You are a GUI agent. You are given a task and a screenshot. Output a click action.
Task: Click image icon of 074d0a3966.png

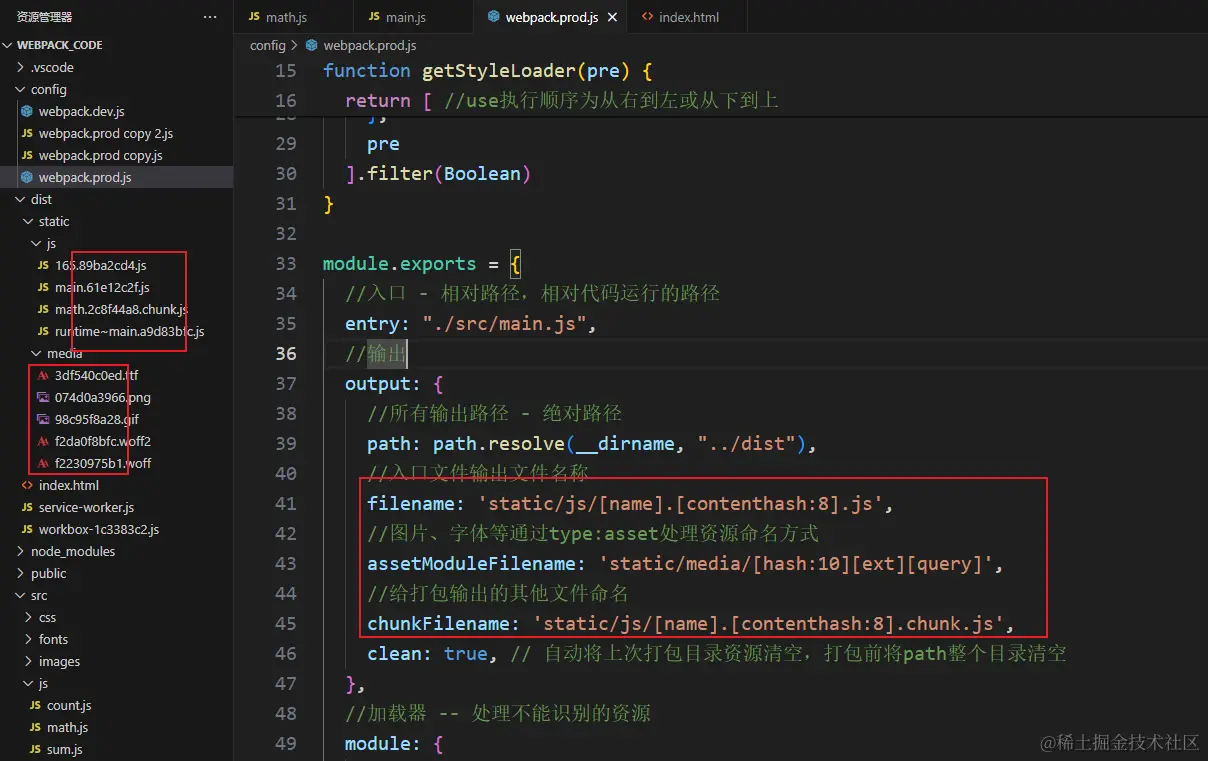tap(43, 397)
